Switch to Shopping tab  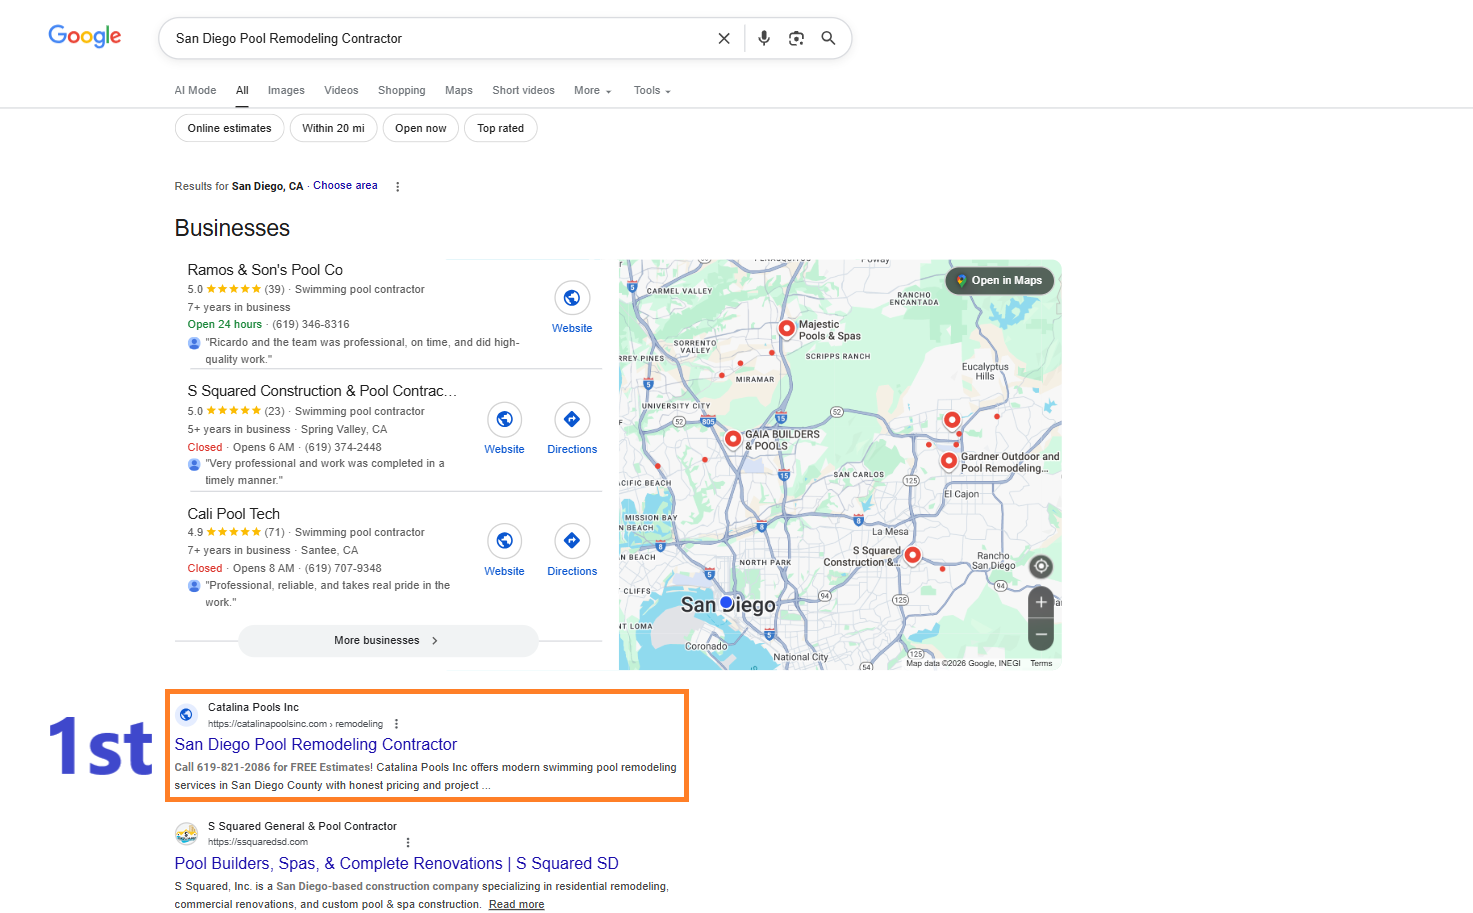point(402,90)
